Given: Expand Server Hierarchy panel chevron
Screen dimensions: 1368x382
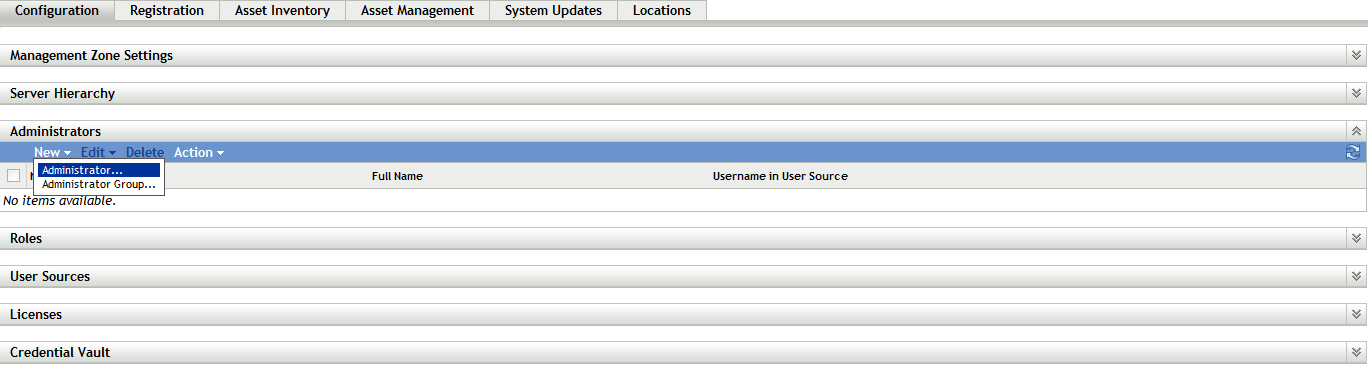Looking at the screenshot, I should click(x=1356, y=93).
